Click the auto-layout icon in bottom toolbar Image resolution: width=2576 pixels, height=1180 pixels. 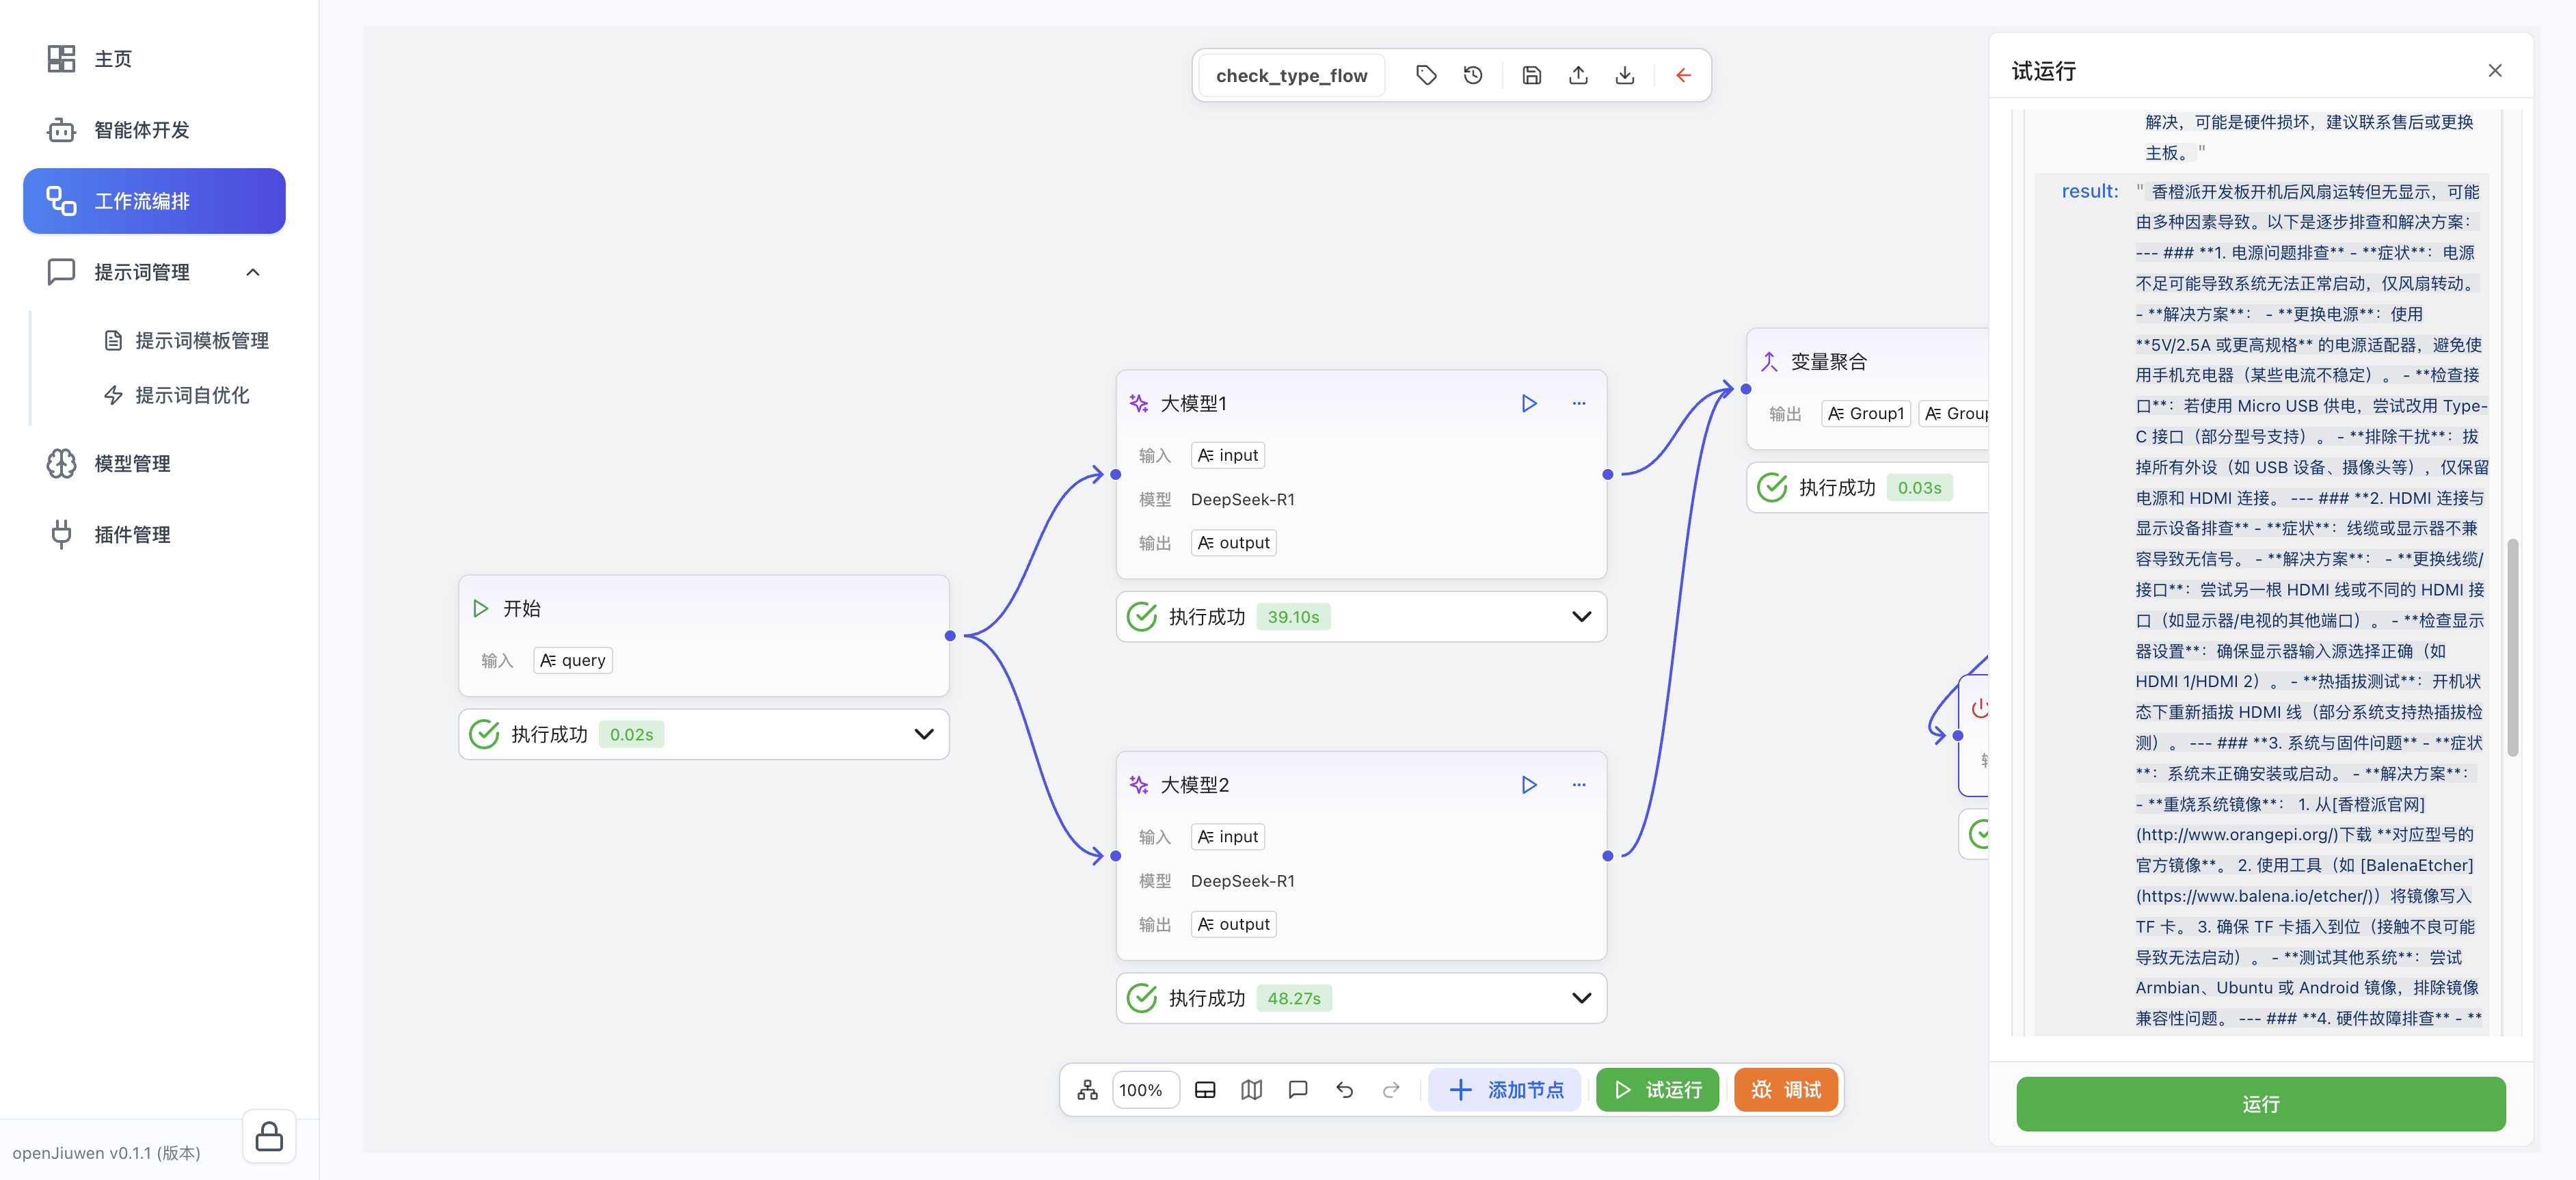coord(1087,1090)
